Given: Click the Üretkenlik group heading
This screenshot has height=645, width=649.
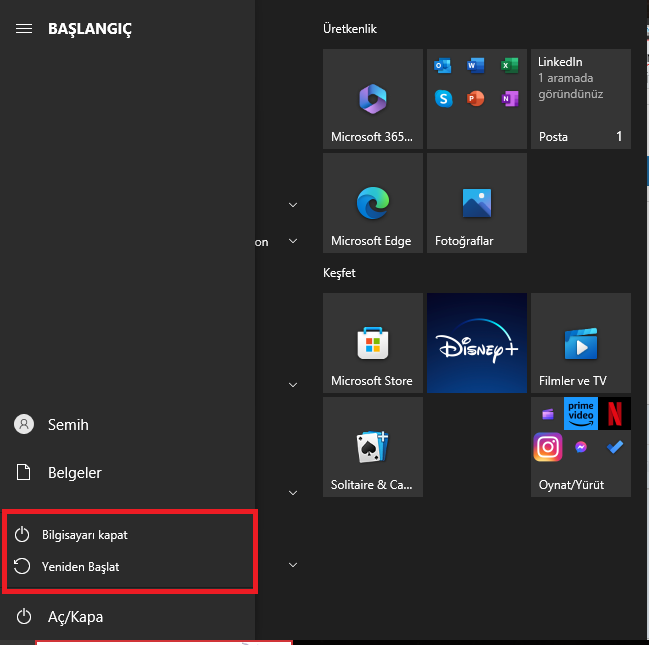Looking at the screenshot, I should point(350,29).
